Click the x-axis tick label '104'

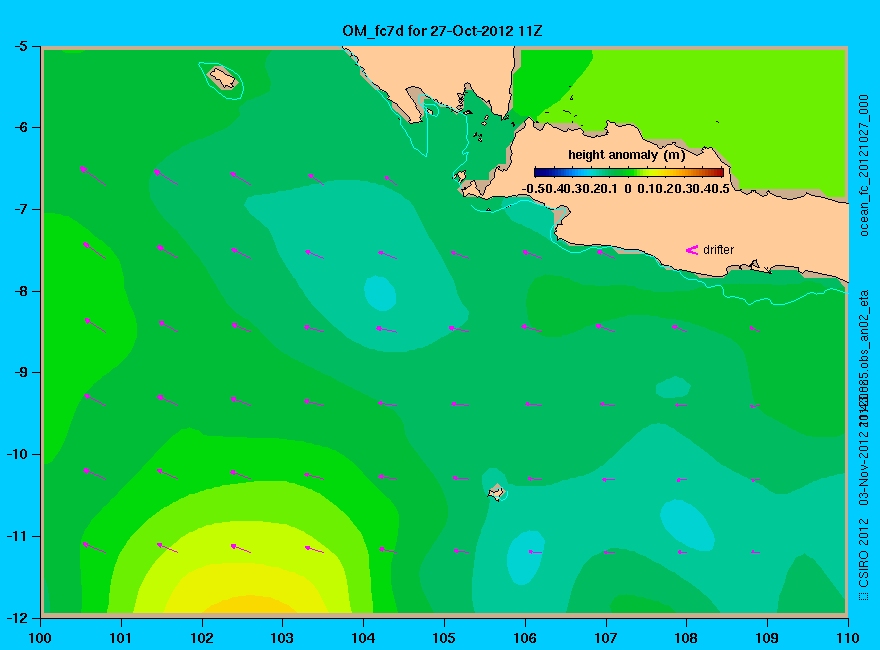click(x=363, y=638)
